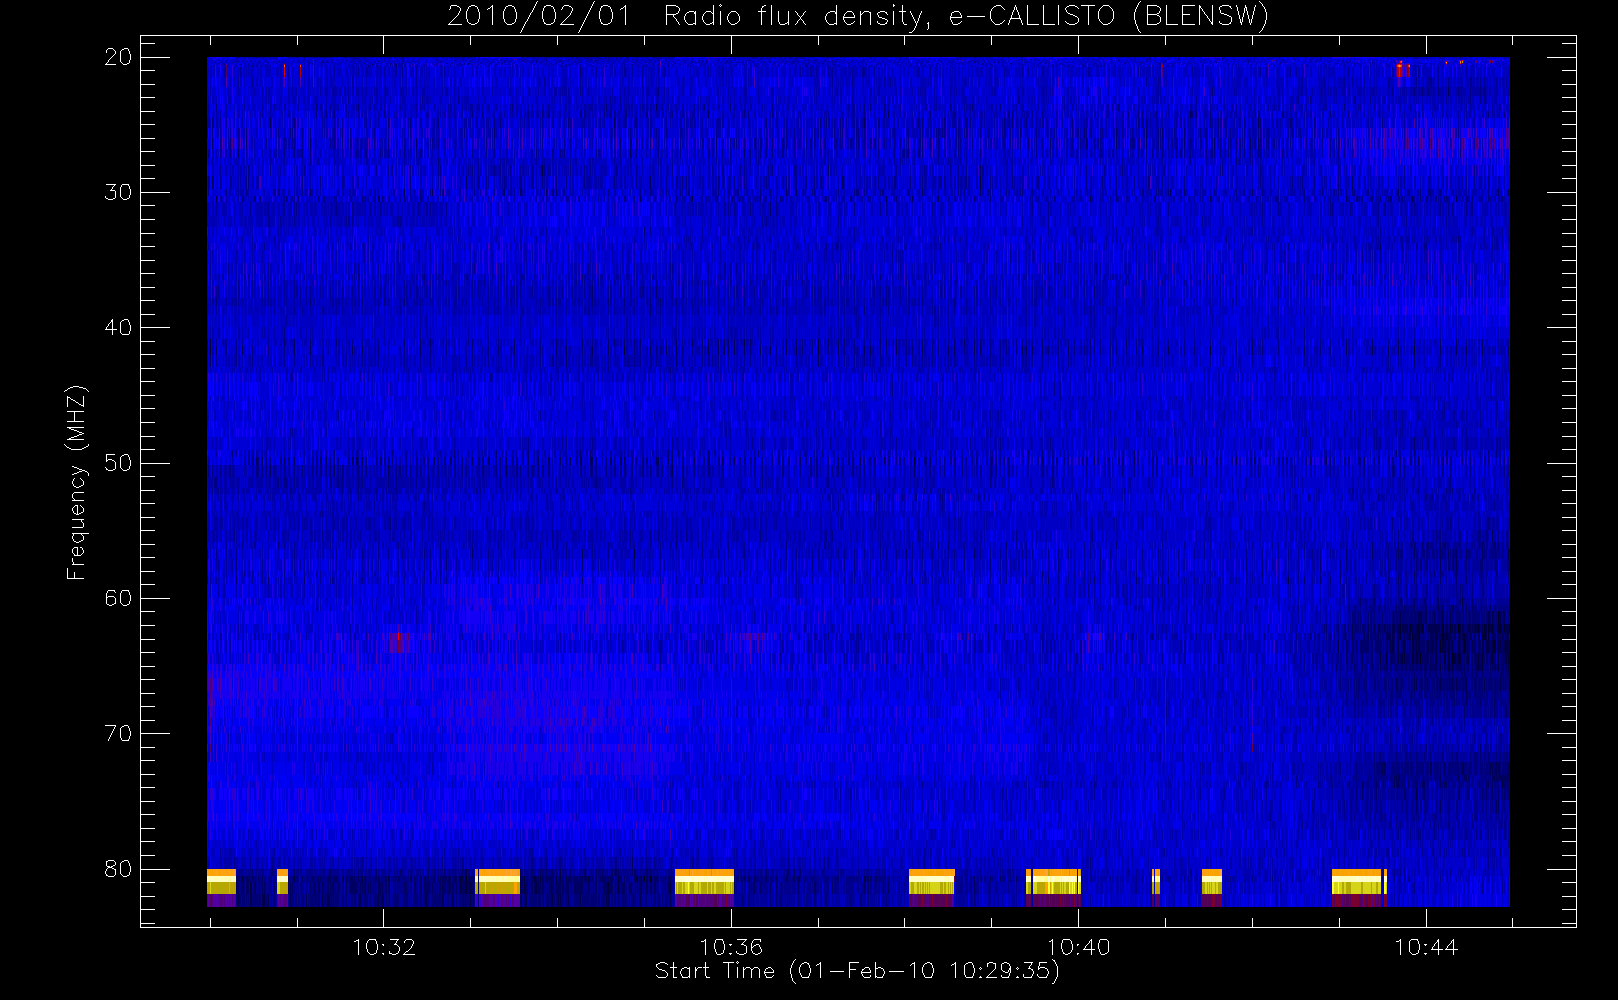Click the 'Frequency (MHZ)' axis label
The image size is (1618, 1000).
tap(76, 482)
